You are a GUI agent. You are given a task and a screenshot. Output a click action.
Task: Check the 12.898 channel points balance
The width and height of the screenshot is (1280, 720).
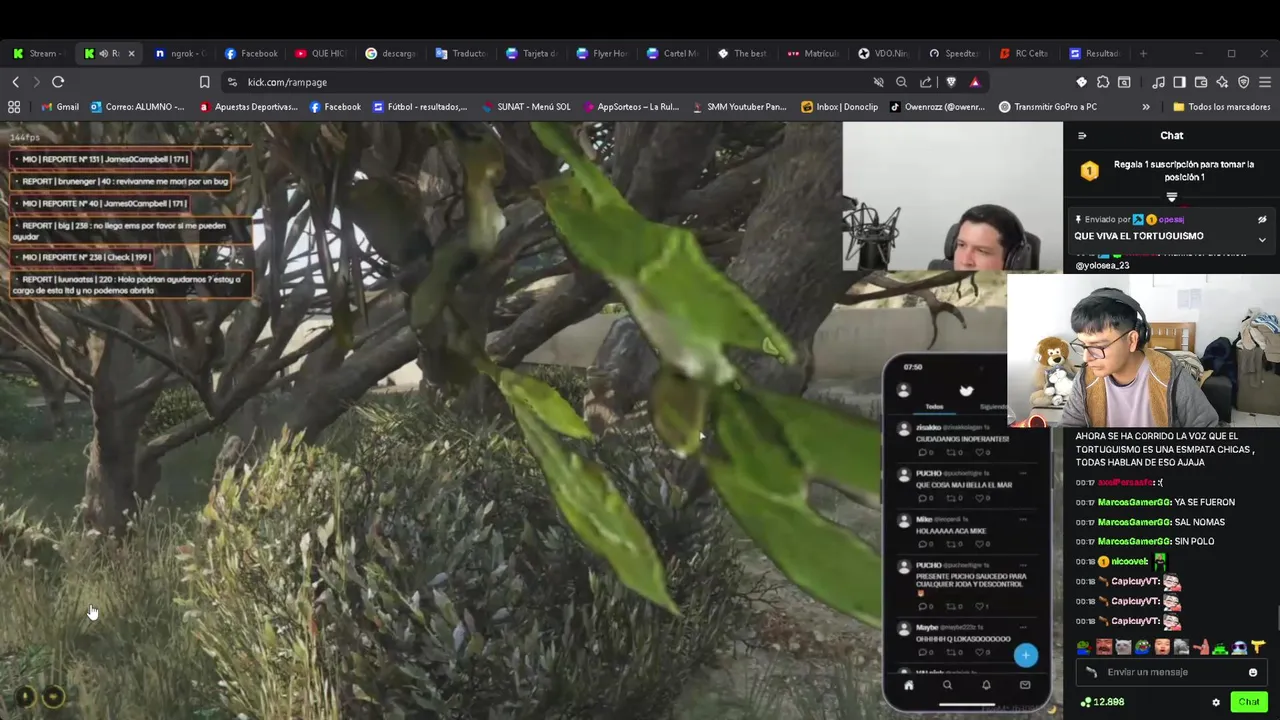point(1102,702)
